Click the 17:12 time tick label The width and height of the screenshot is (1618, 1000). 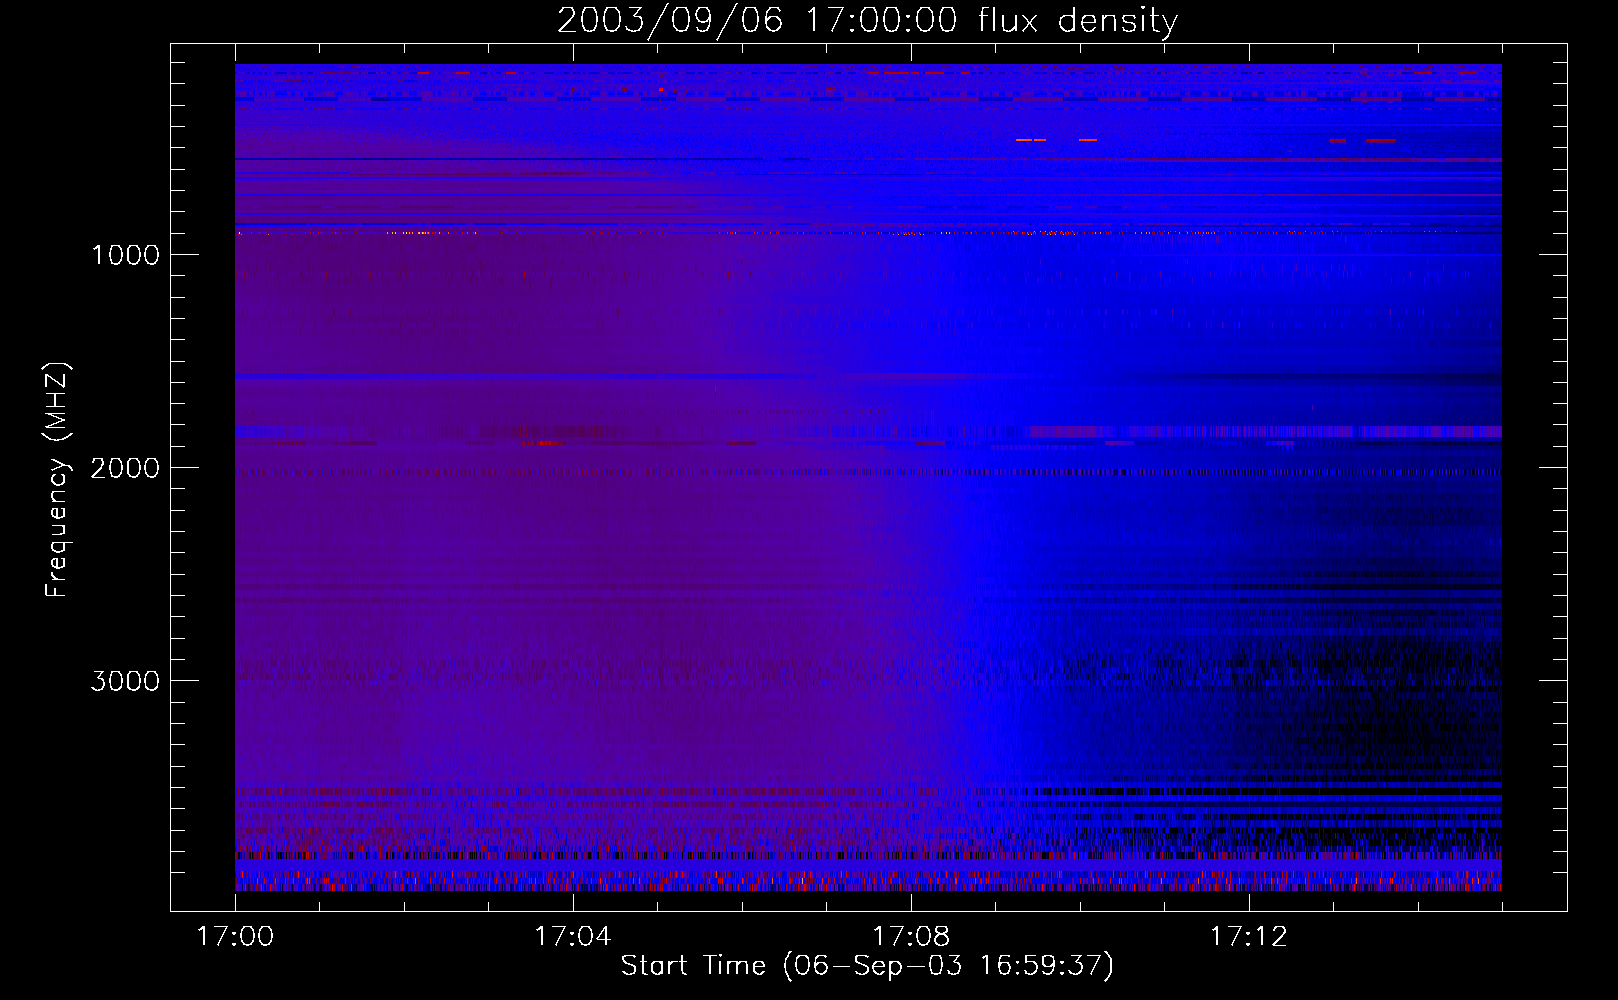tap(1249, 937)
